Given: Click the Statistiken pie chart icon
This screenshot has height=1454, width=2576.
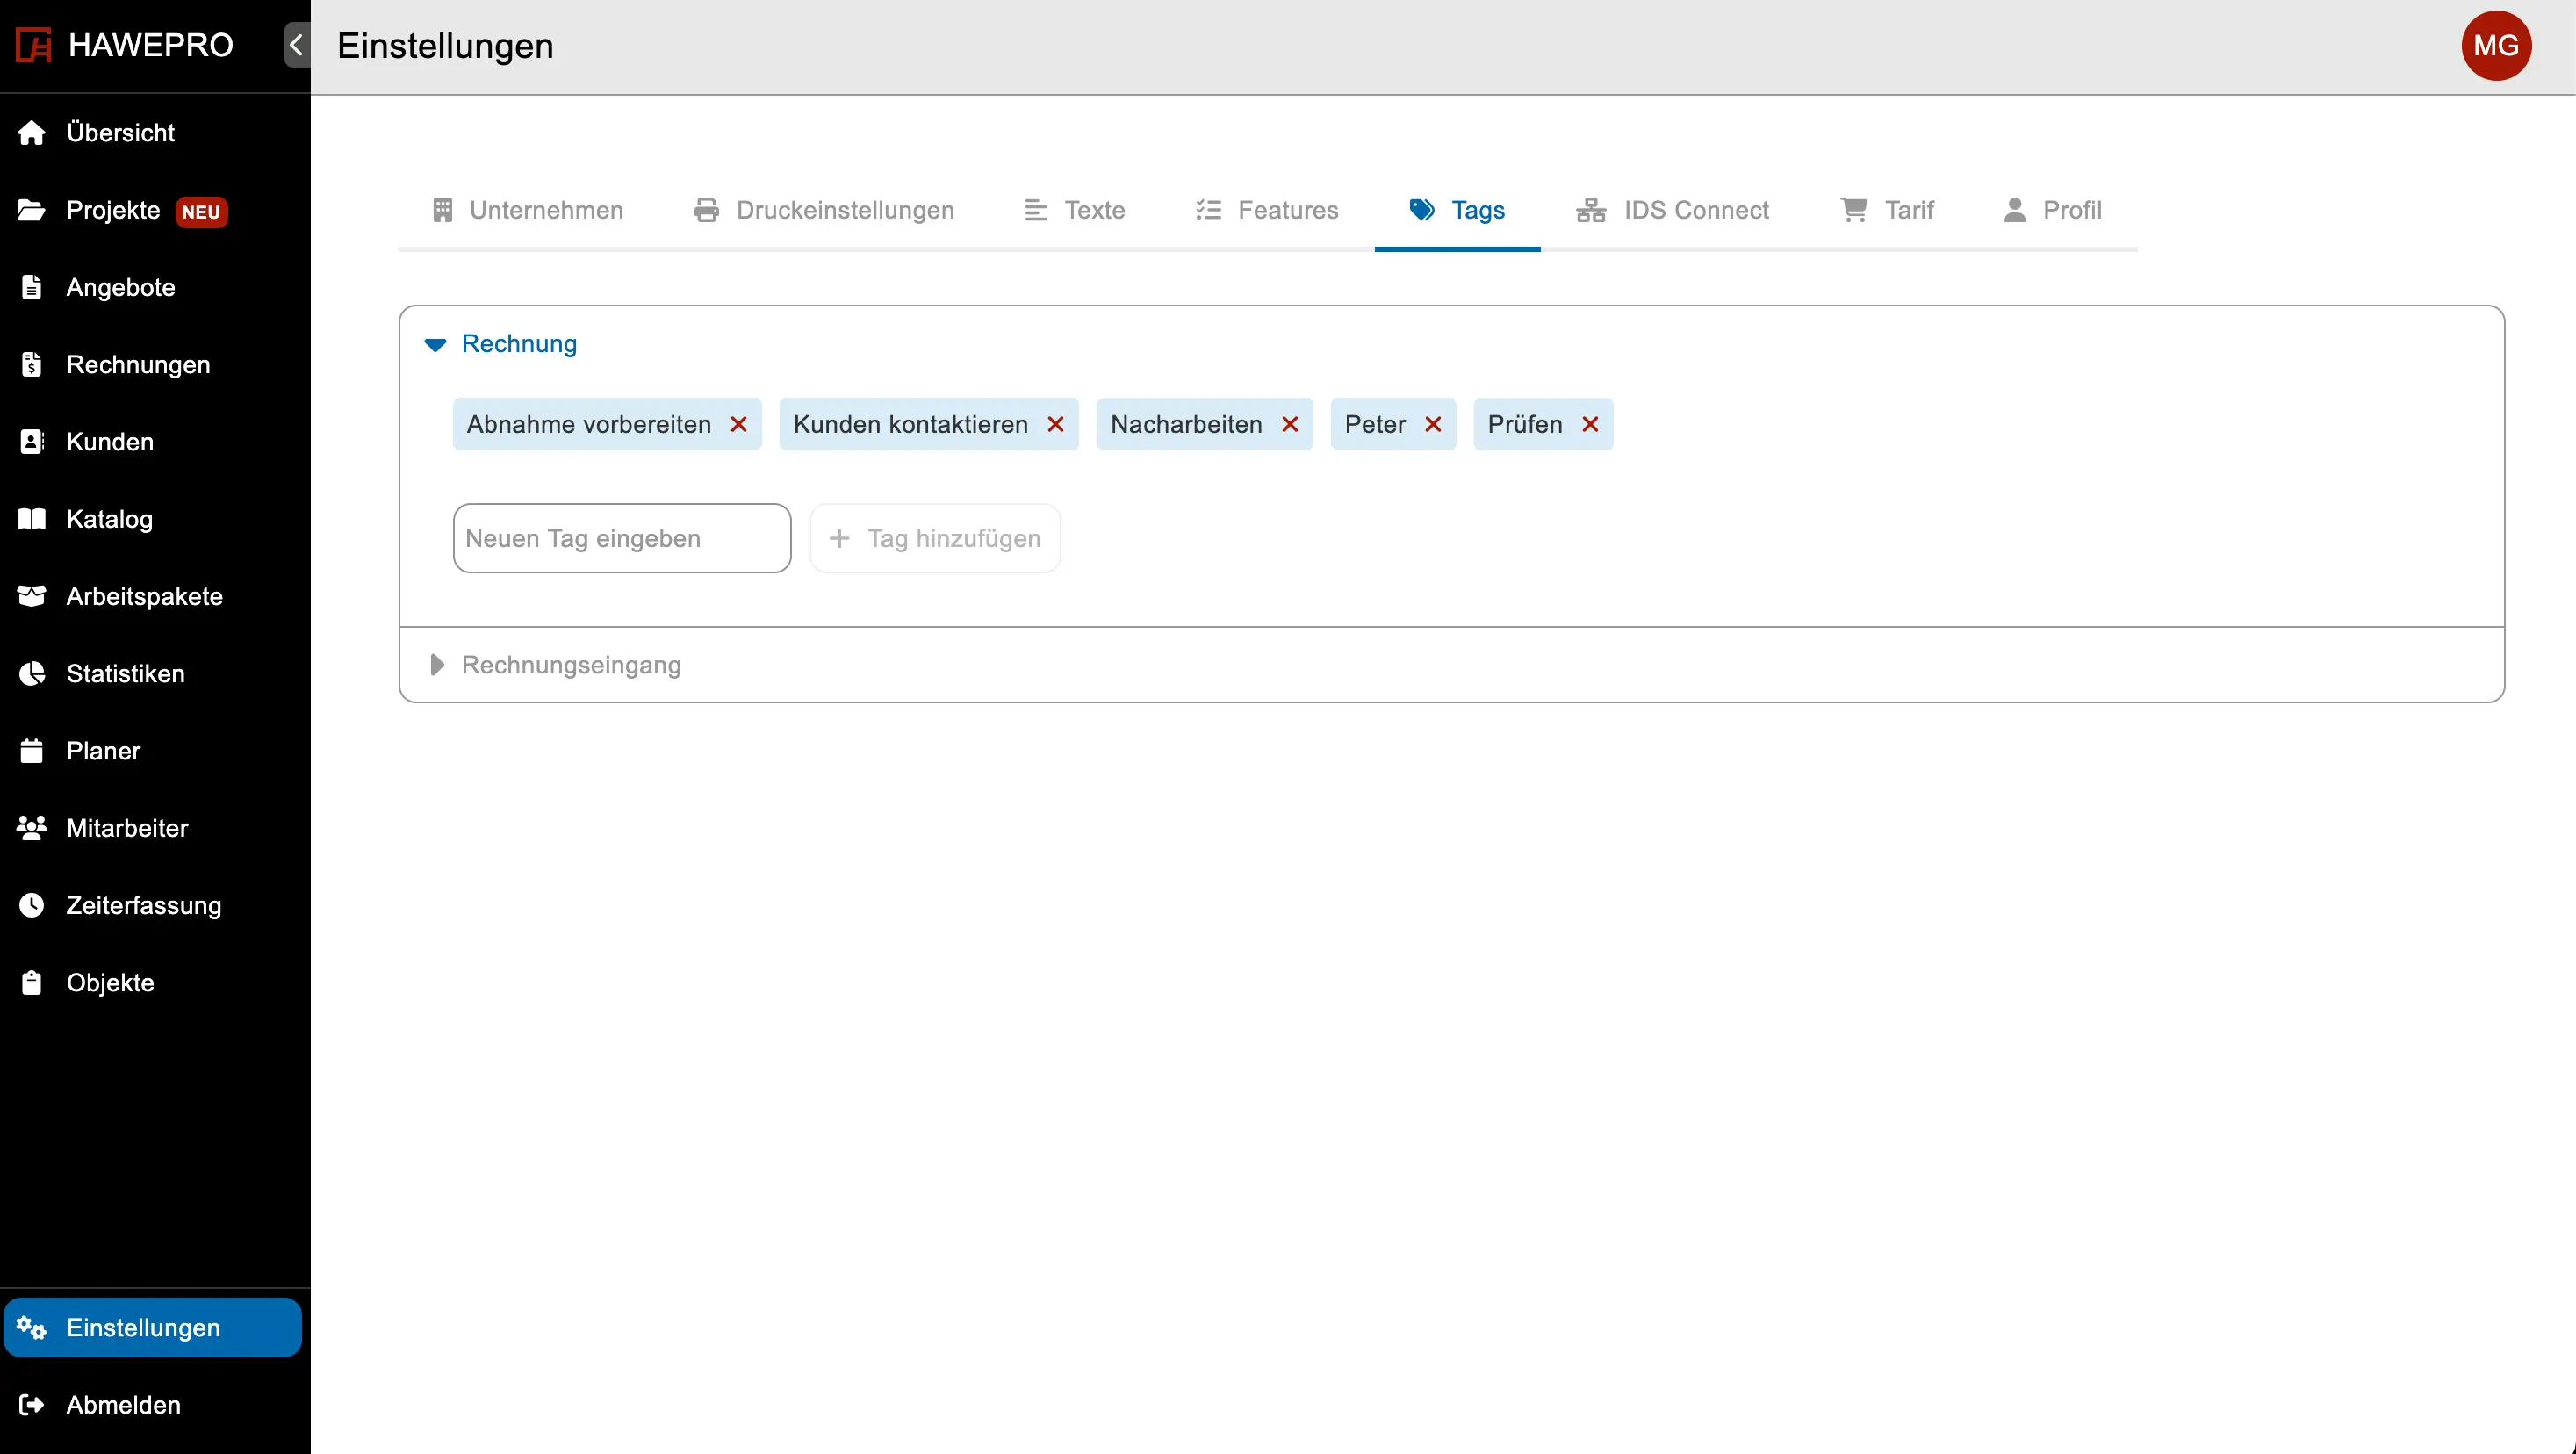Looking at the screenshot, I should pos(32,674).
